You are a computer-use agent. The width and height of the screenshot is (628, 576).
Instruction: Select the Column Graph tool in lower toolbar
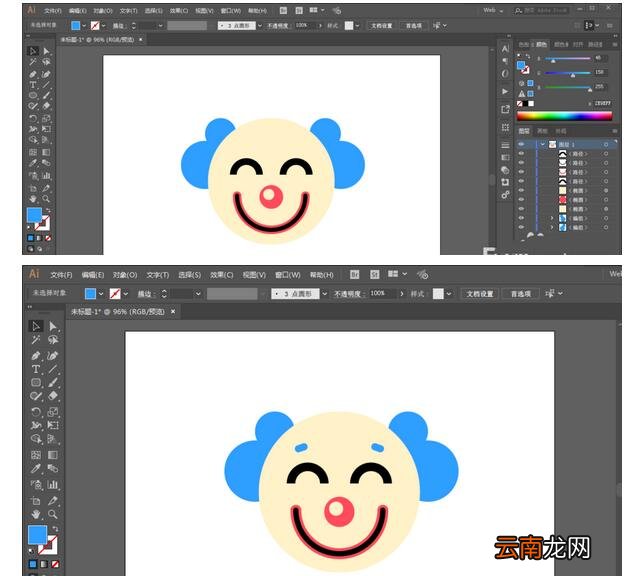(x=52, y=485)
